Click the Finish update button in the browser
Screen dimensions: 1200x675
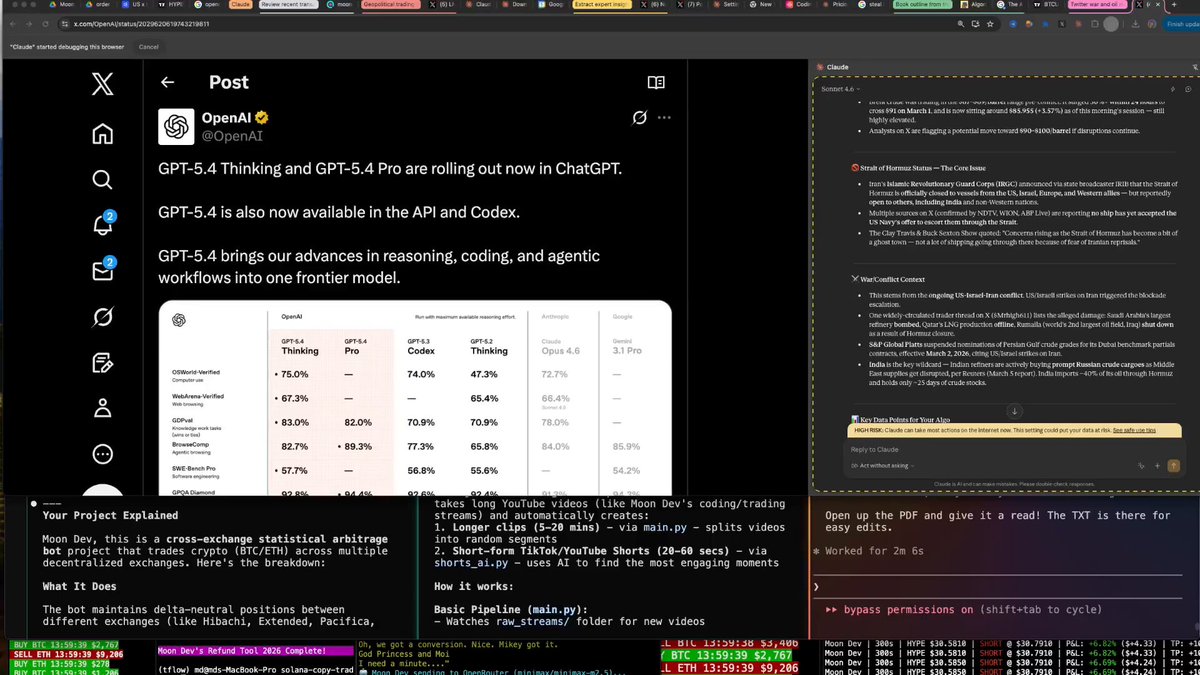(1180, 23)
